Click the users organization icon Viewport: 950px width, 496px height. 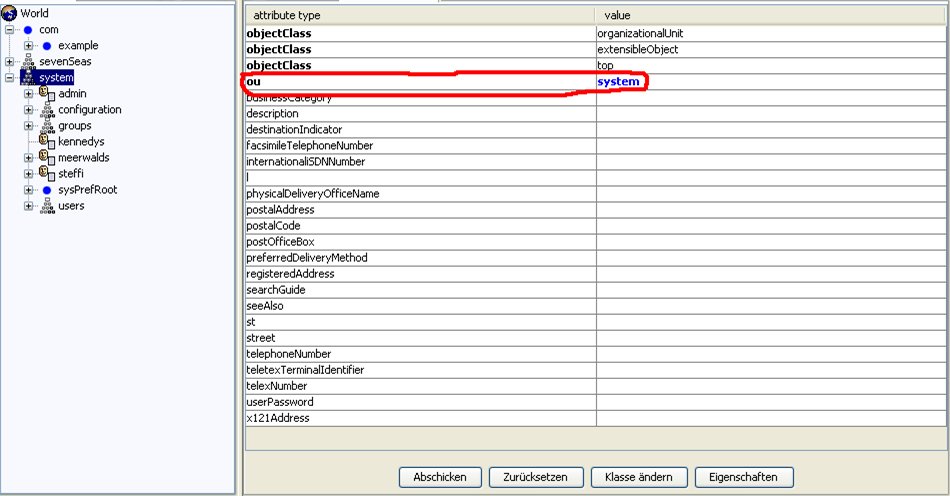[47, 206]
